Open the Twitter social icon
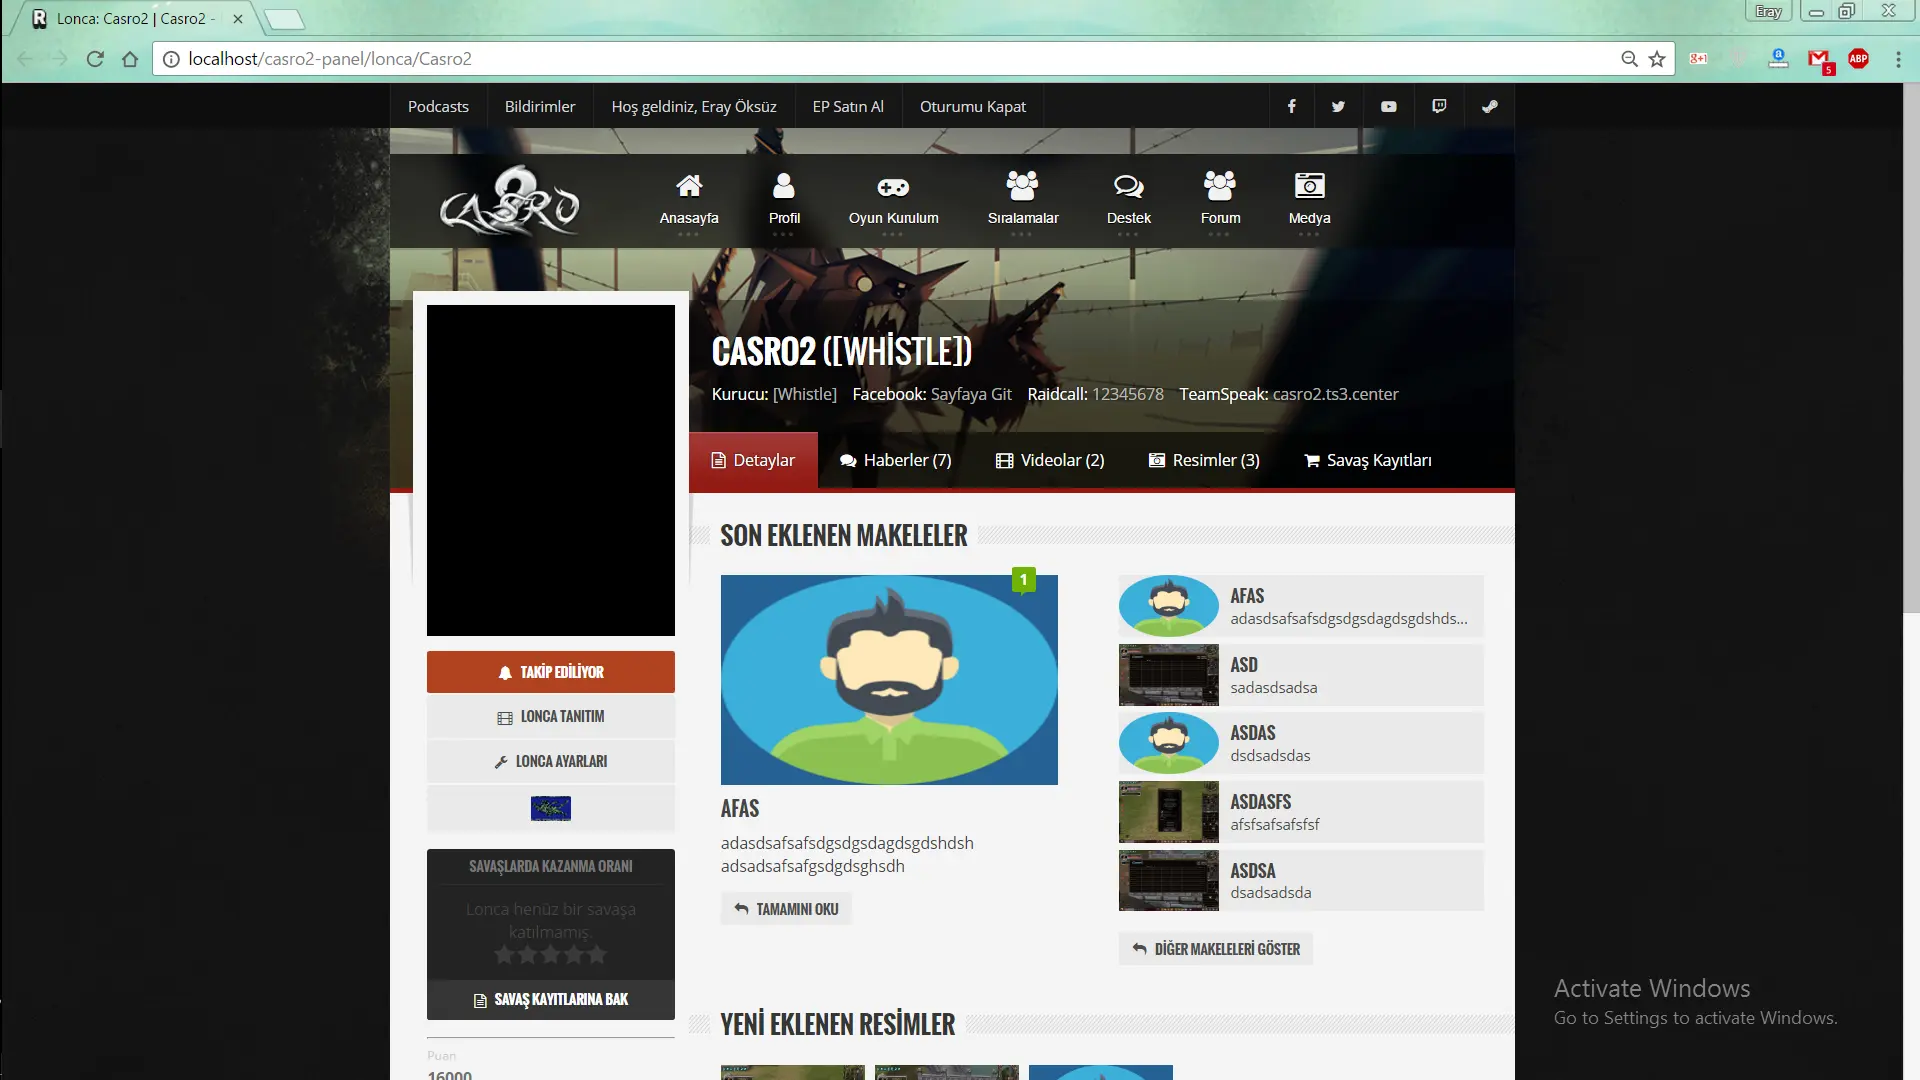The height and width of the screenshot is (1080, 1920). pyautogui.click(x=1338, y=106)
